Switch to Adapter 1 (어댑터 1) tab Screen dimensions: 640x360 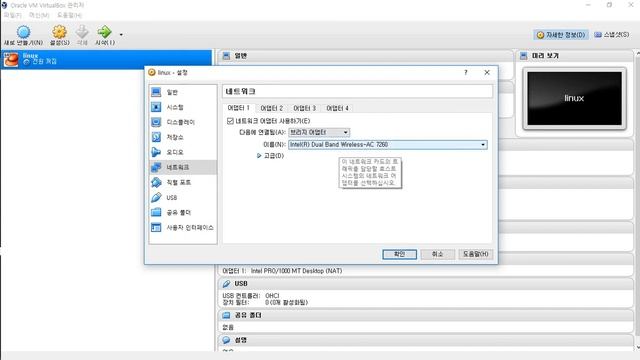(239, 108)
